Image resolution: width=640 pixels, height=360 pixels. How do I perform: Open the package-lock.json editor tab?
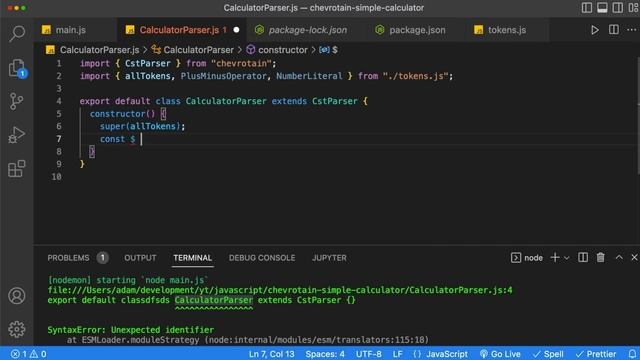307,30
